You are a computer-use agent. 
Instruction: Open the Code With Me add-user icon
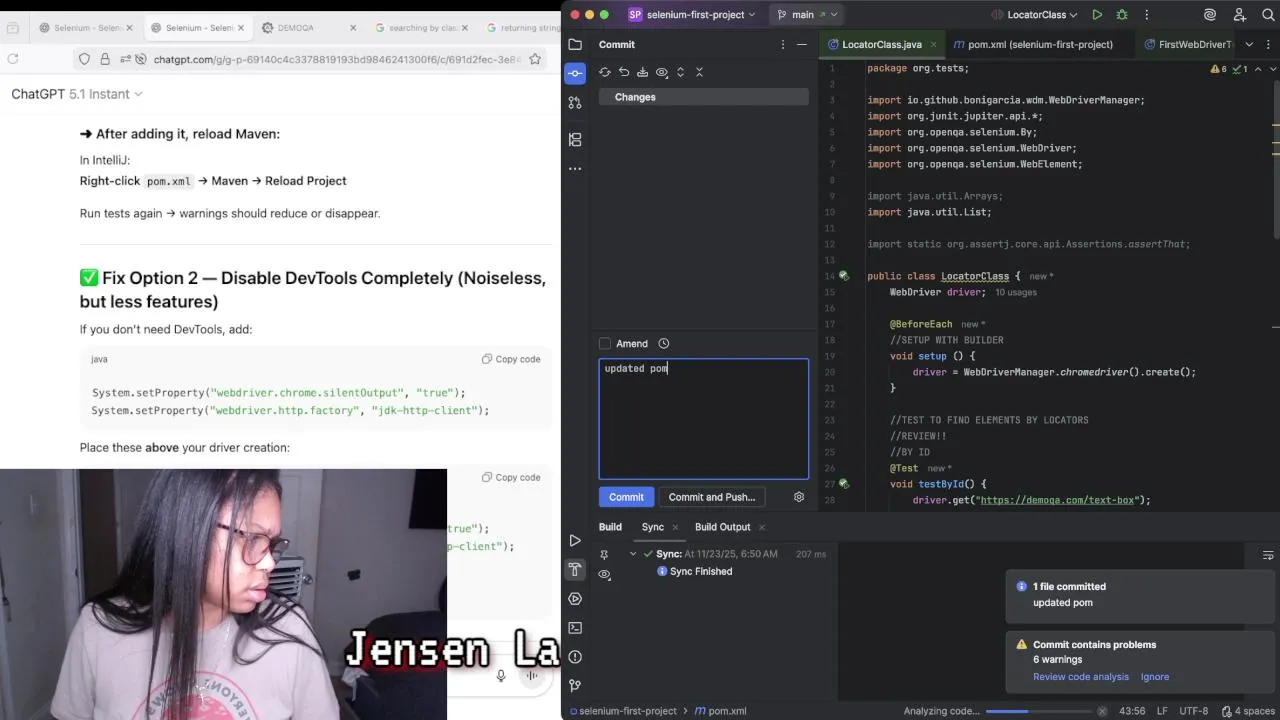pyautogui.click(x=1240, y=15)
